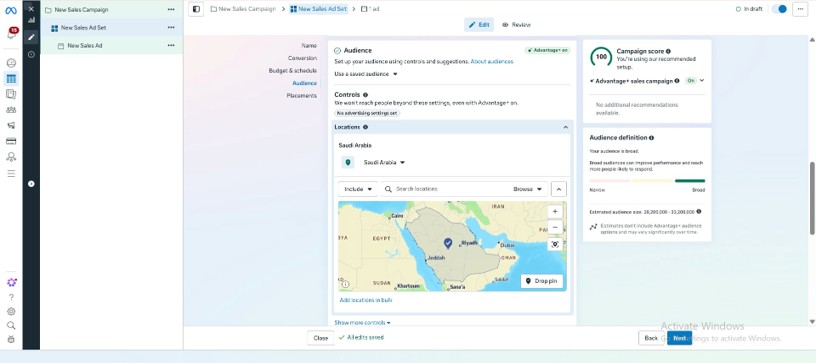This screenshot has height=363, width=816.
Task: Open the settings gear icon in sidebar
Action: [11, 312]
